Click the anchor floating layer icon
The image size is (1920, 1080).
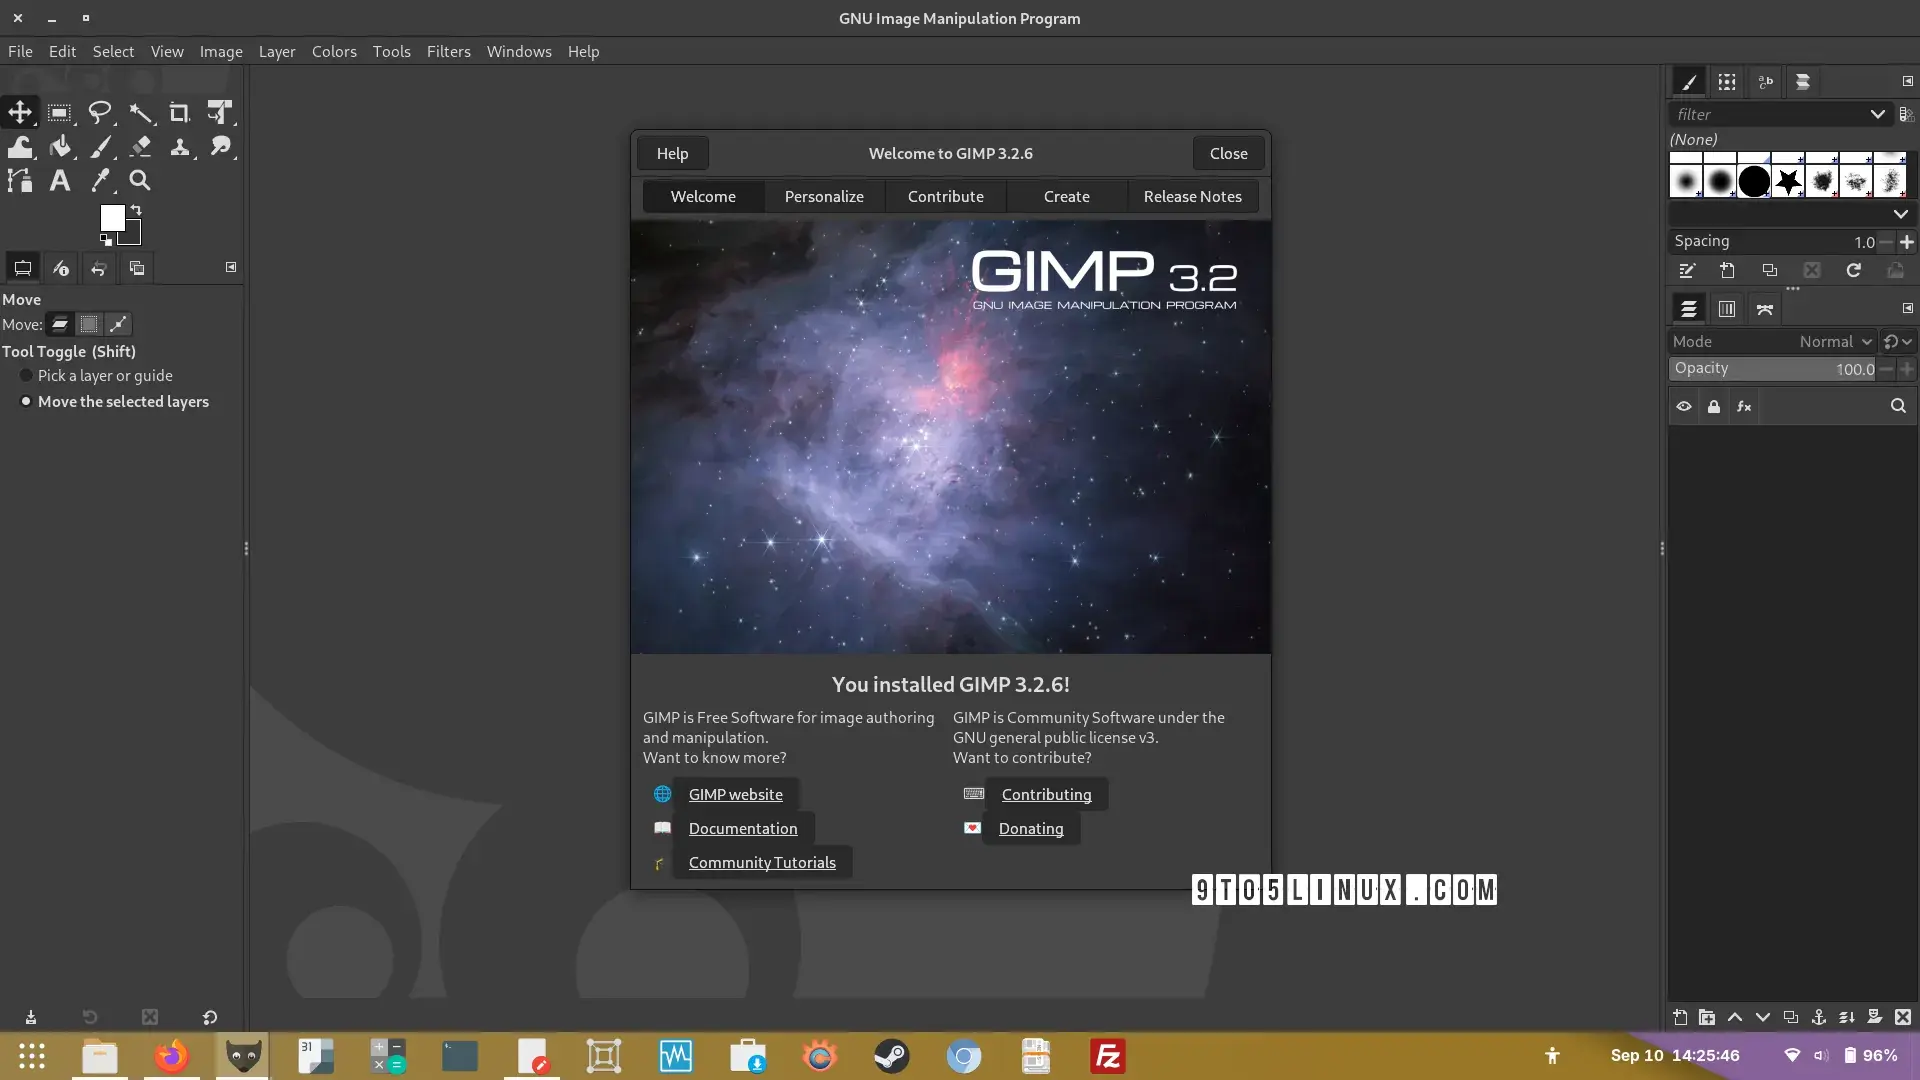(x=1819, y=1017)
